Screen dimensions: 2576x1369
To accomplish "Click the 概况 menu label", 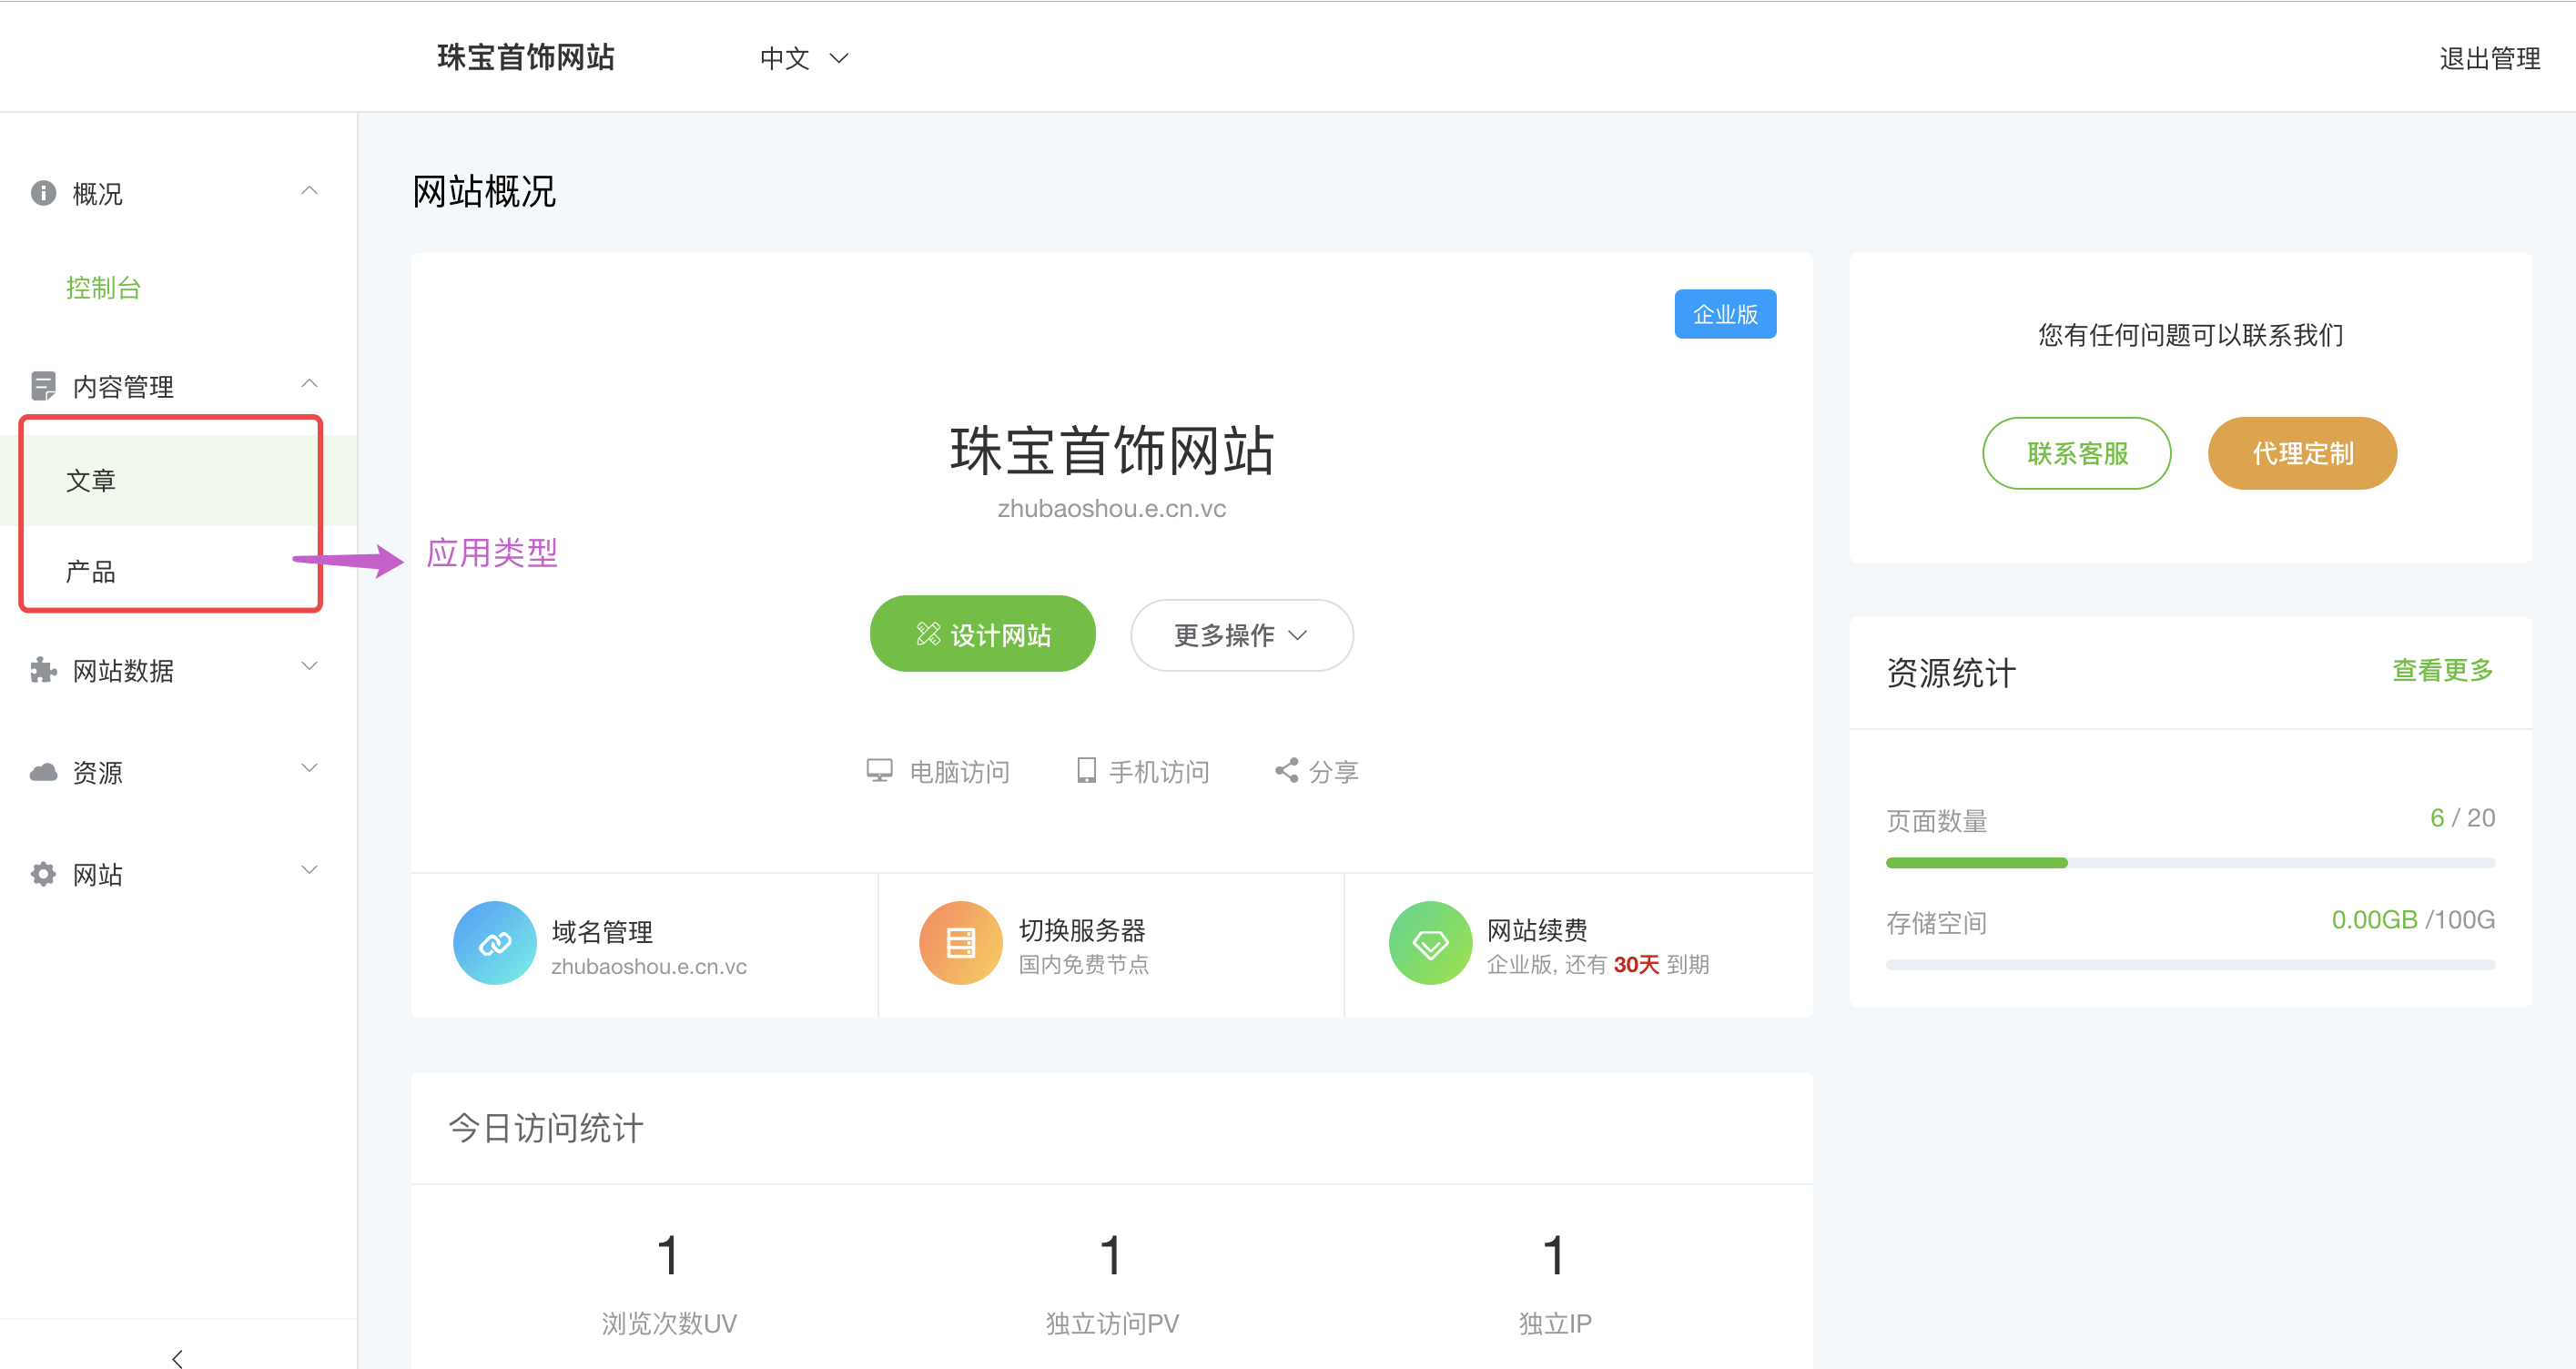I will tap(98, 193).
